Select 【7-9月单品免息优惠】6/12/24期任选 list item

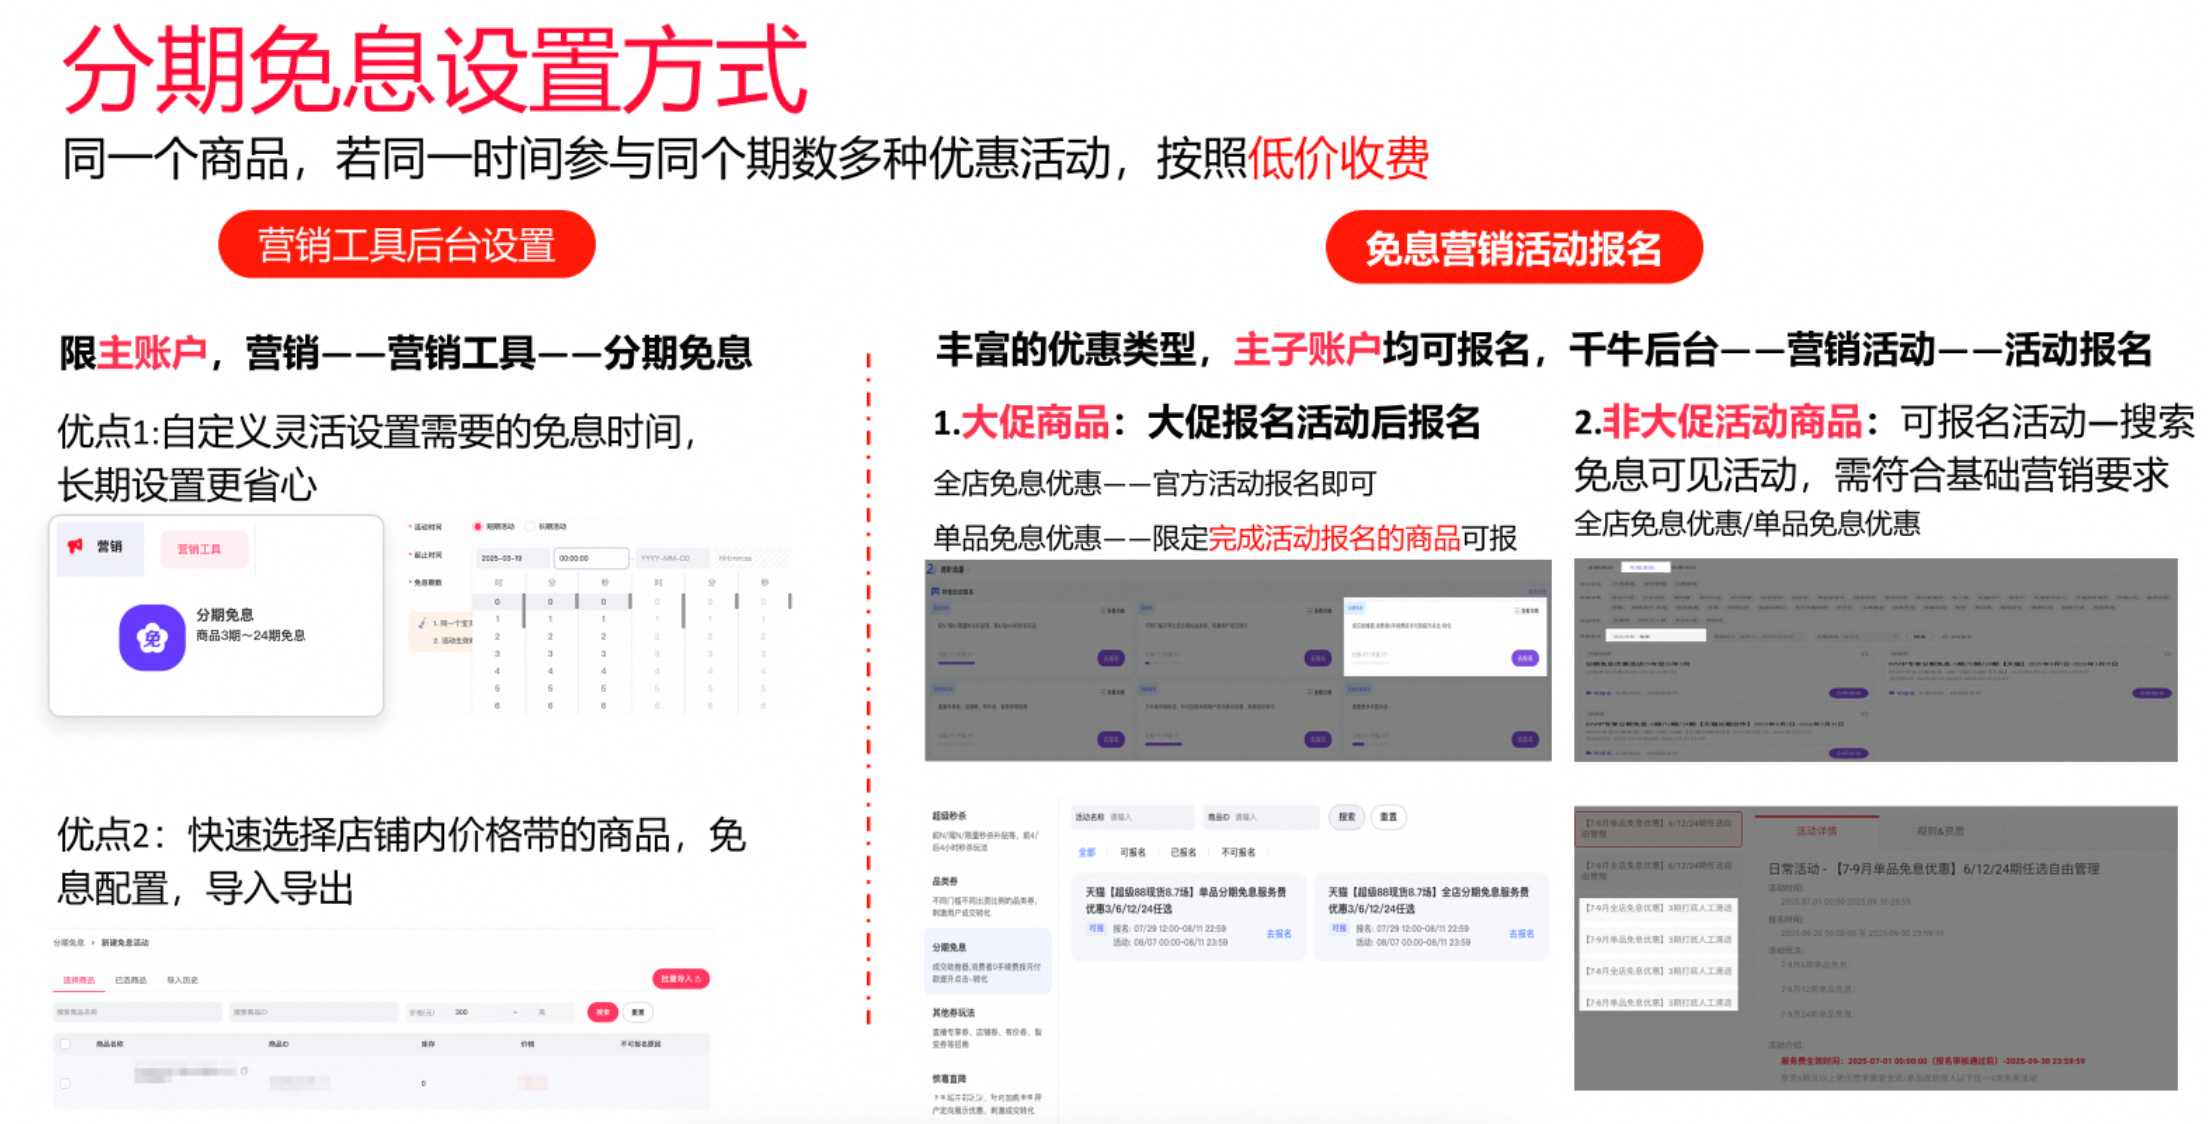pos(1658,829)
